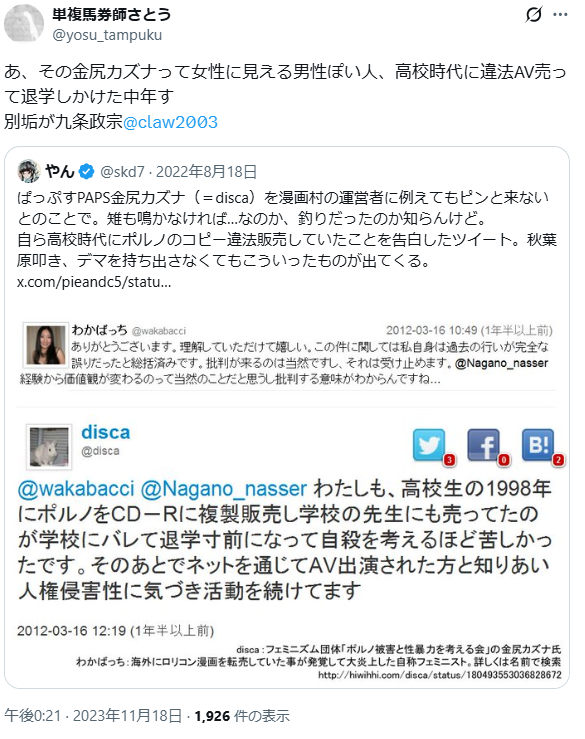Click the red count badge on Twitter icon
Viewport: 585px width, 739px height.
tap(449, 460)
